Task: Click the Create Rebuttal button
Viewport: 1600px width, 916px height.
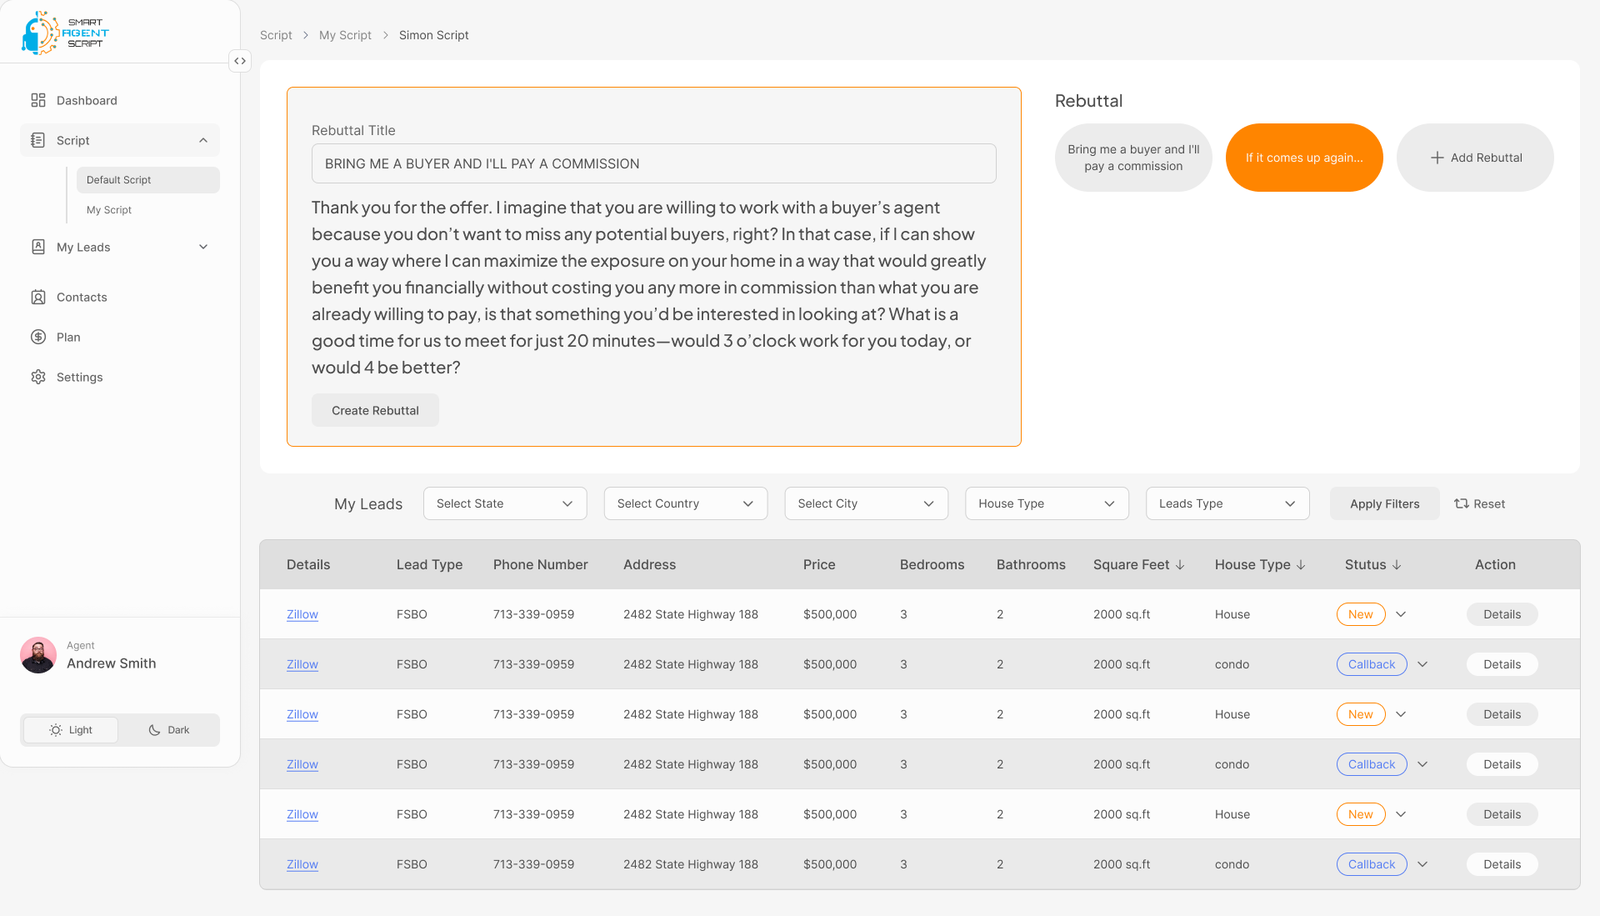Action: point(375,411)
